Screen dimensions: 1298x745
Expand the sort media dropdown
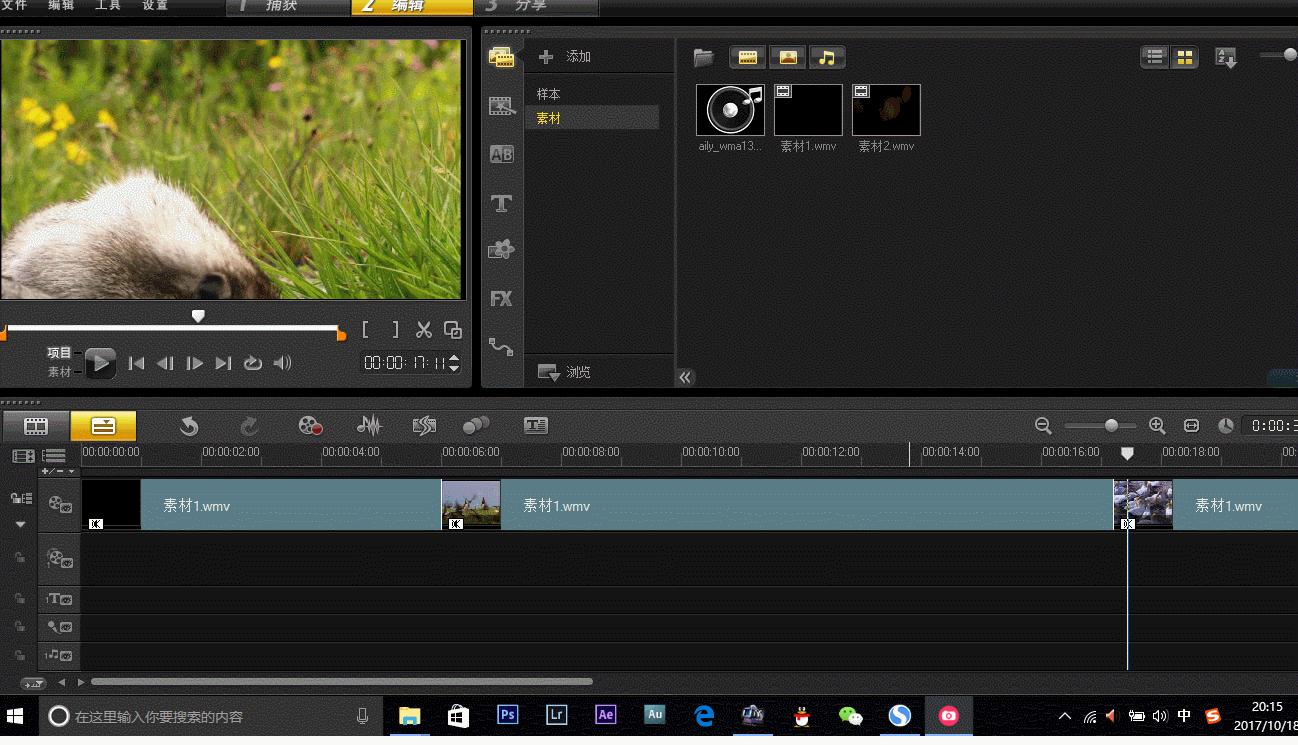tap(1226, 58)
